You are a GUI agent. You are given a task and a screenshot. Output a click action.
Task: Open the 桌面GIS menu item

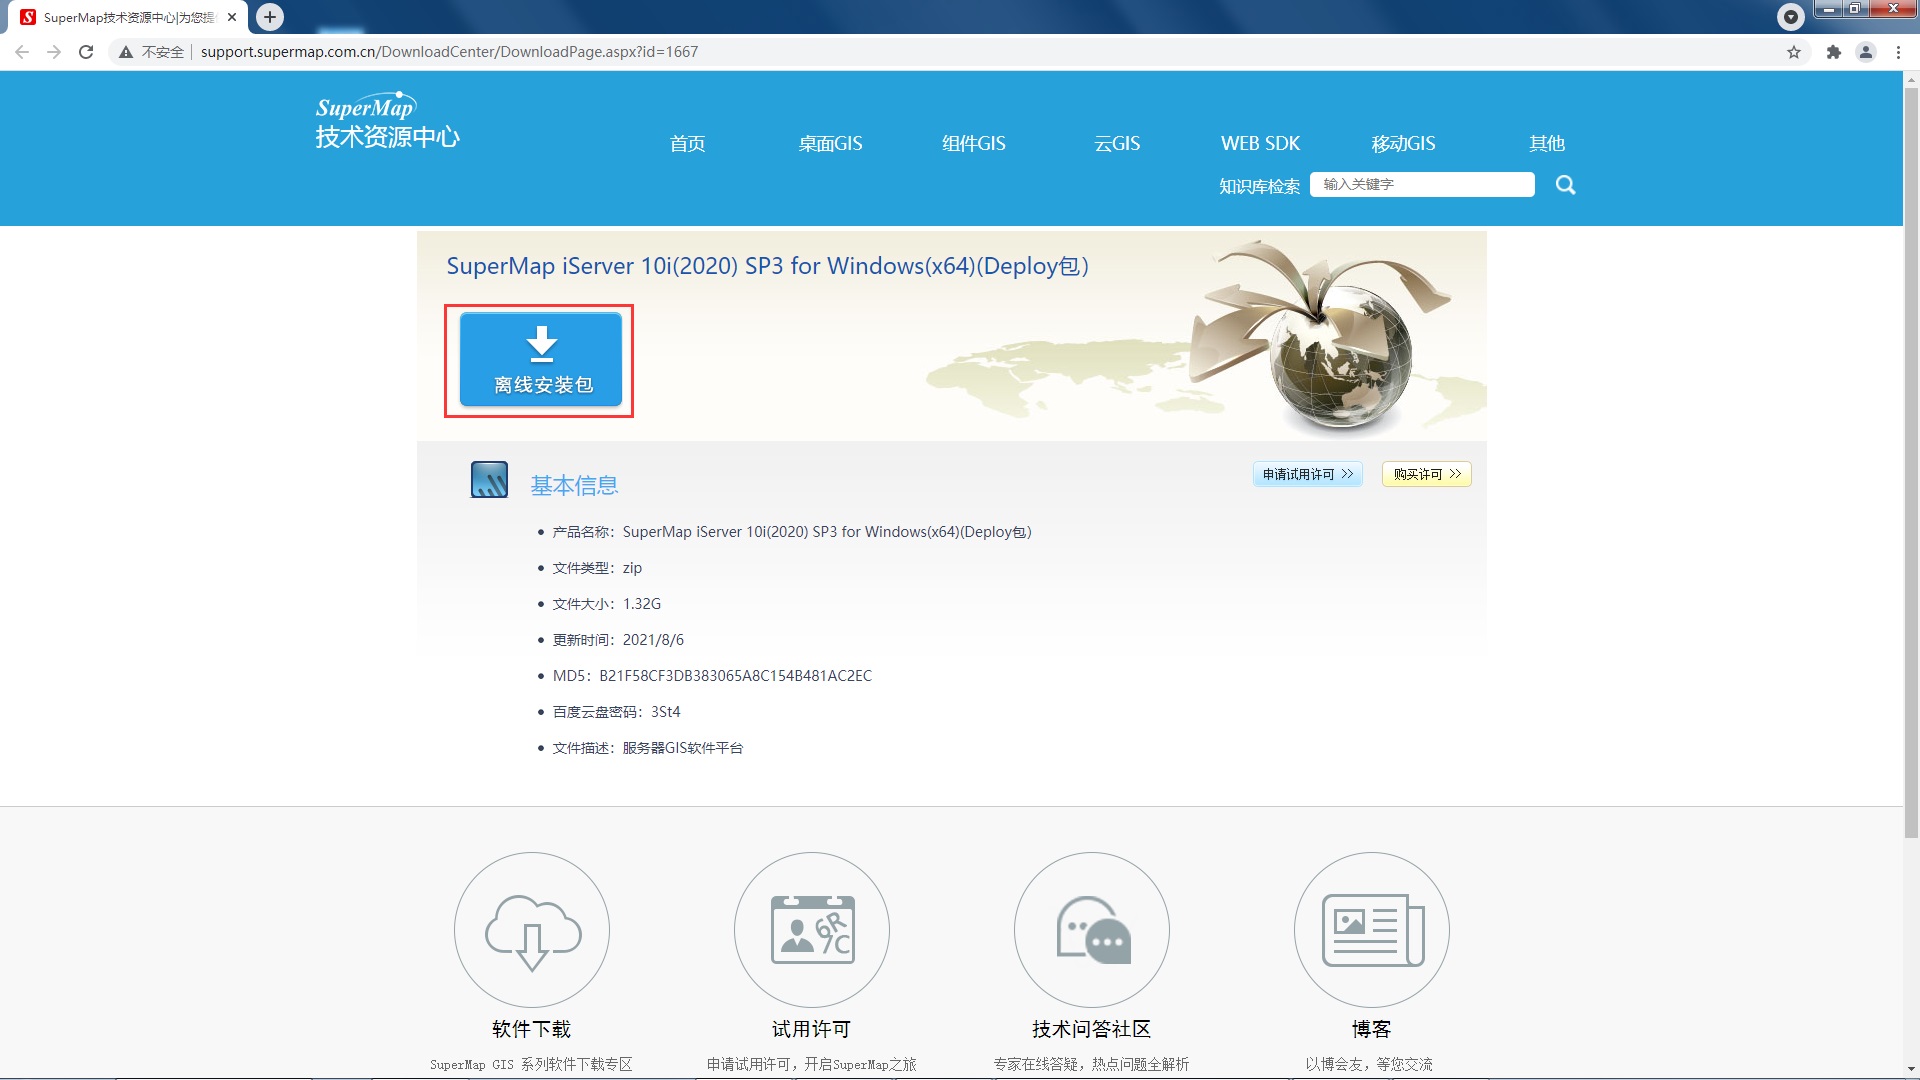pyautogui.click(x=830, y=143)
